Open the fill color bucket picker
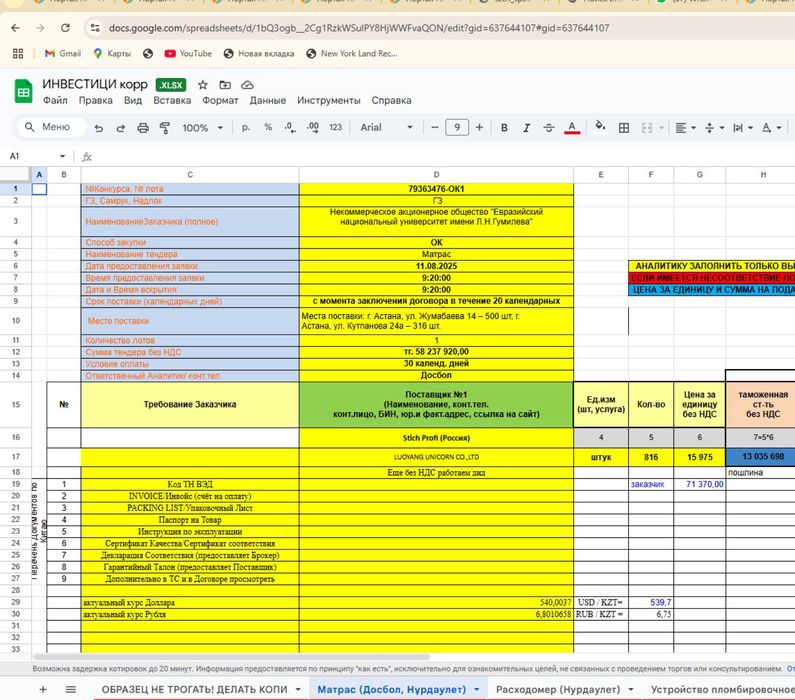 click(x=600, y=128)
